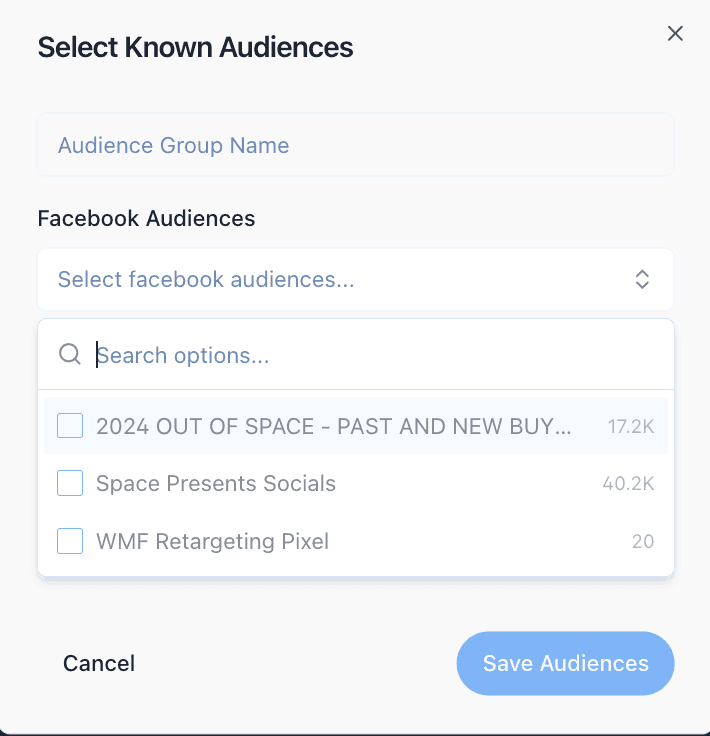This screenshot has width=710, height=736.
Task: Click the magnifying glass search icon
Action: tap(70, 355)
